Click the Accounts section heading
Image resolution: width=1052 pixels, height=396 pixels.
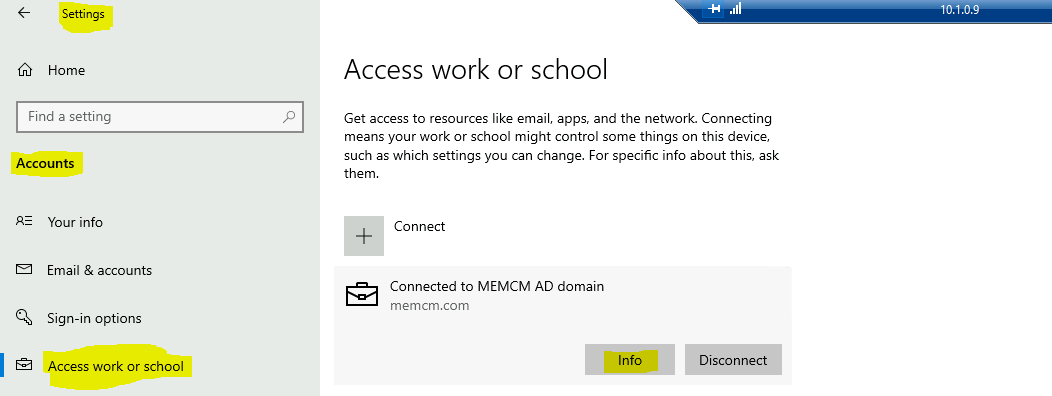click(x=45, y=163)
